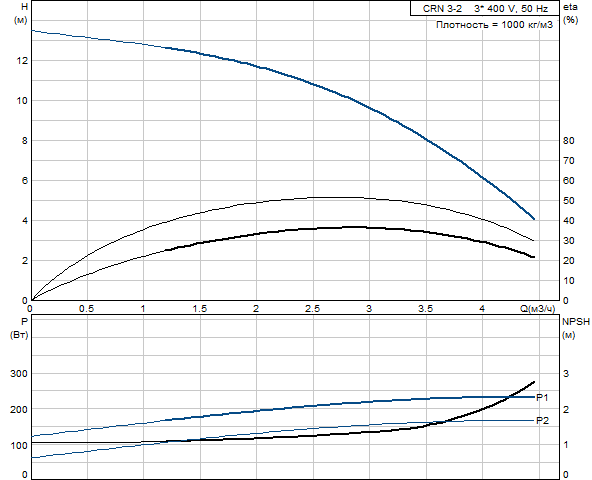Image resolution: width=592 pixels, height=480 pixels.
Task: Click the start of head curve at zero flow
Action: (x=32, y=30)
